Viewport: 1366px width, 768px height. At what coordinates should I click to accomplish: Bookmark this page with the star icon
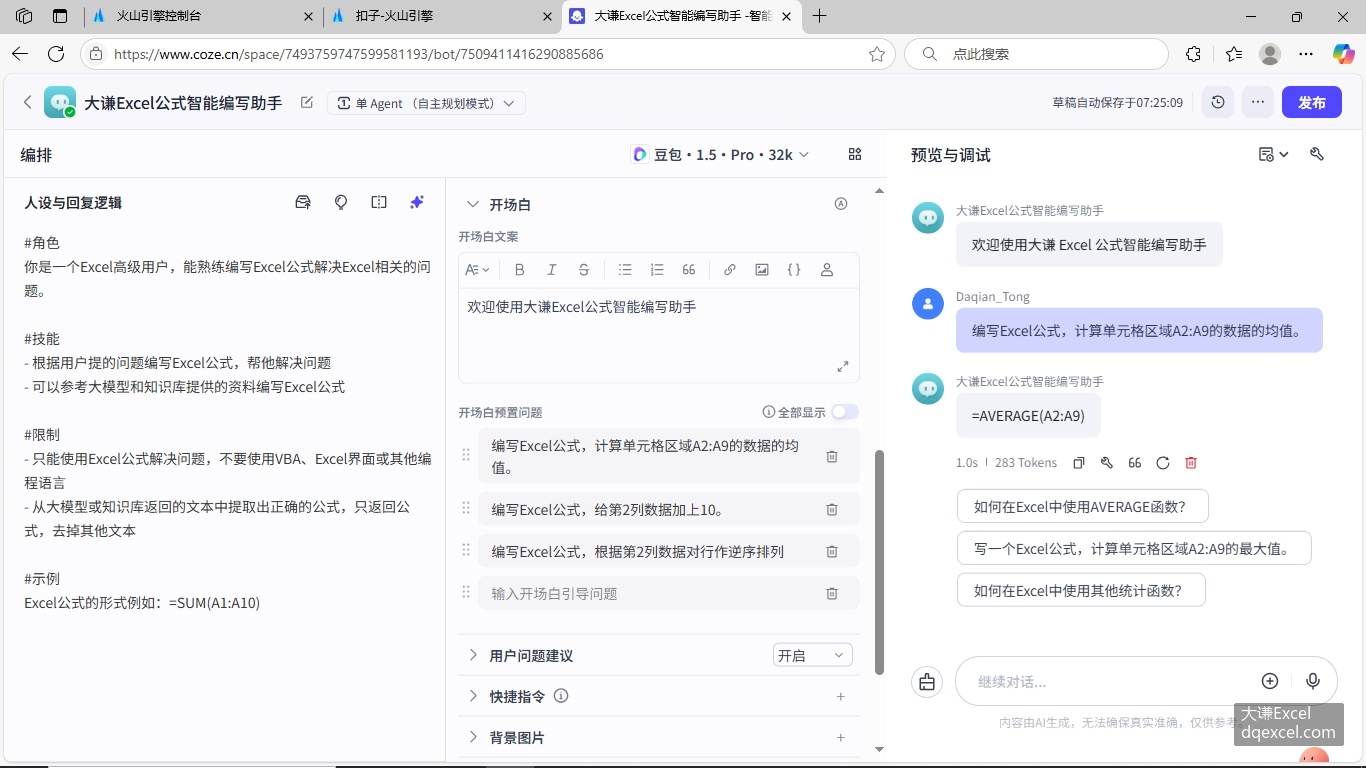tap(877, 54)
